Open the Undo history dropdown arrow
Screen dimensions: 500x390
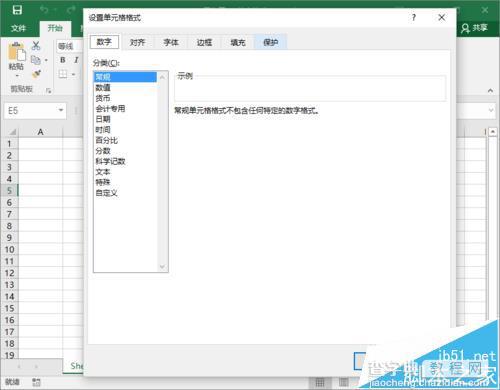click(54, 10)
